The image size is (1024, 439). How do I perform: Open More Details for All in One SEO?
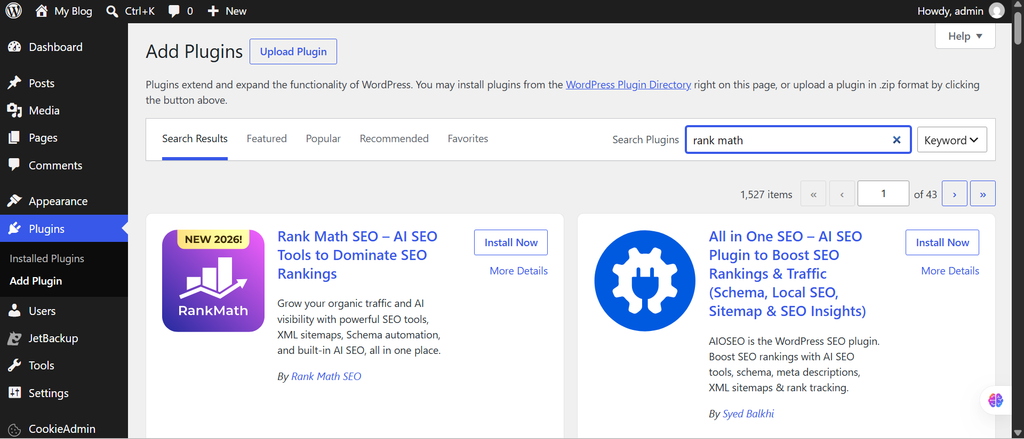point(950,270)
